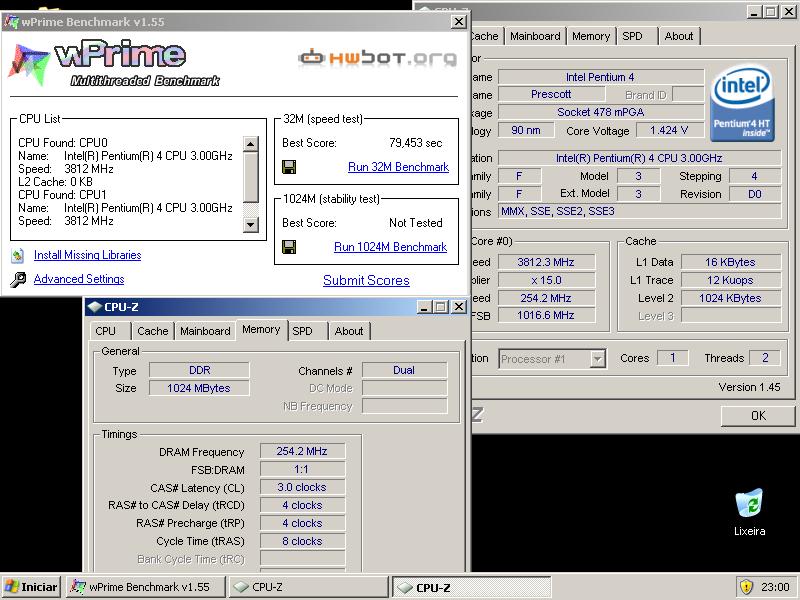Screen dimensions: 800x600
Task: Click the first CPU-Z taskbar button
Action: tap(308, 587)
